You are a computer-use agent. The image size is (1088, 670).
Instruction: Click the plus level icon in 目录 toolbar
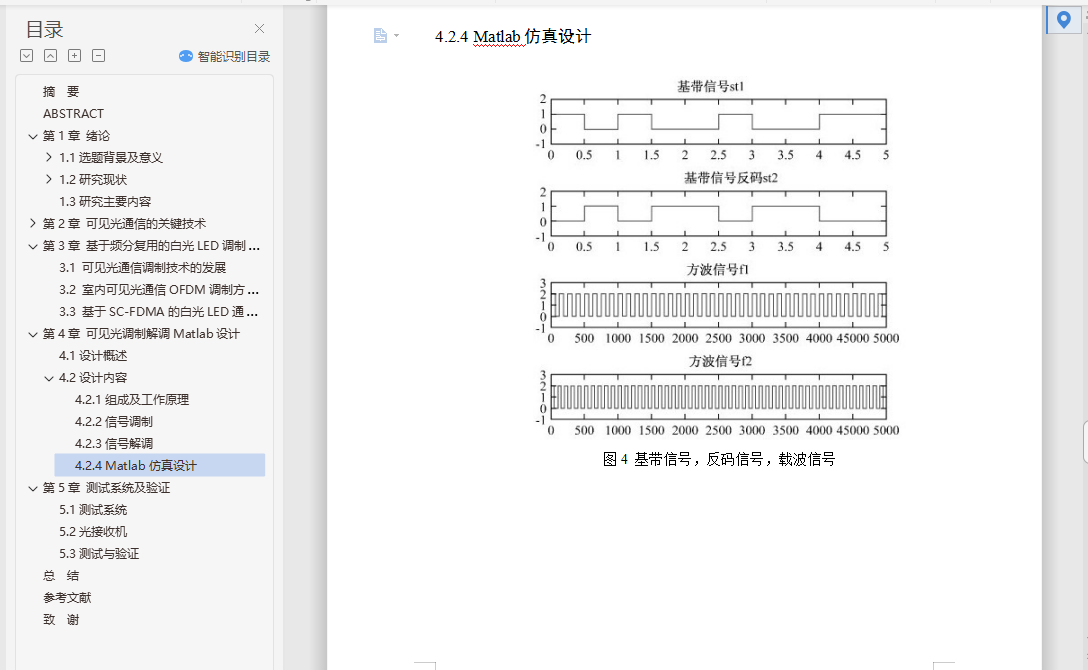(x=74, y=55)
